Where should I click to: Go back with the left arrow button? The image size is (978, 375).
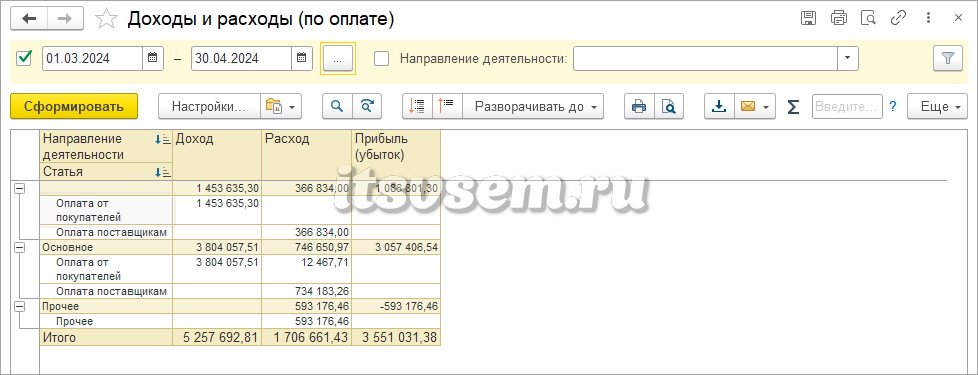[x=29, y=19]
